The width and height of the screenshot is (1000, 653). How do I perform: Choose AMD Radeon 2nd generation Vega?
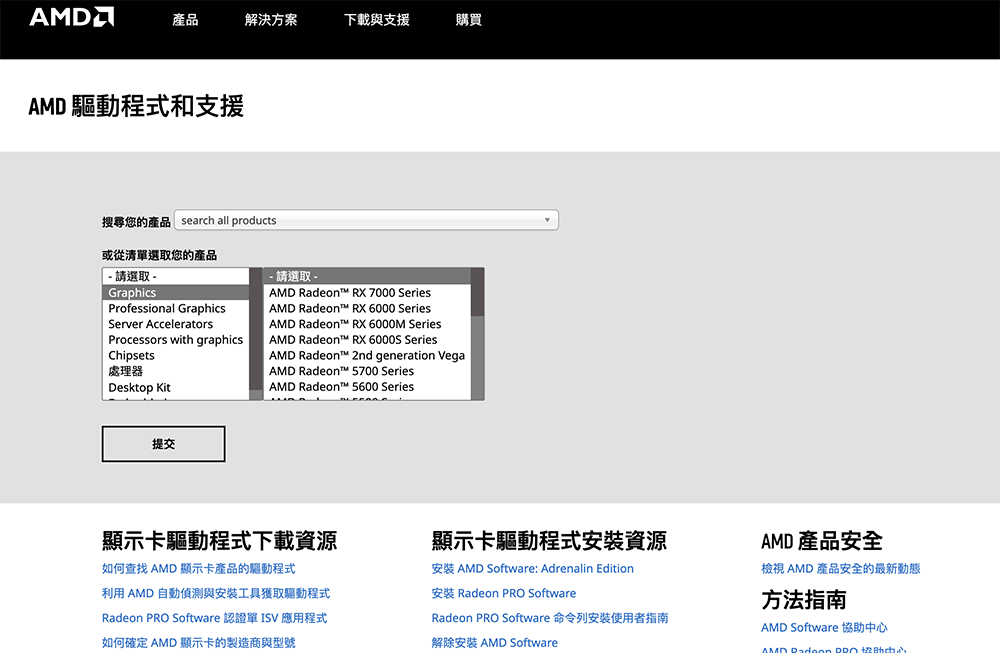point(367,356)
